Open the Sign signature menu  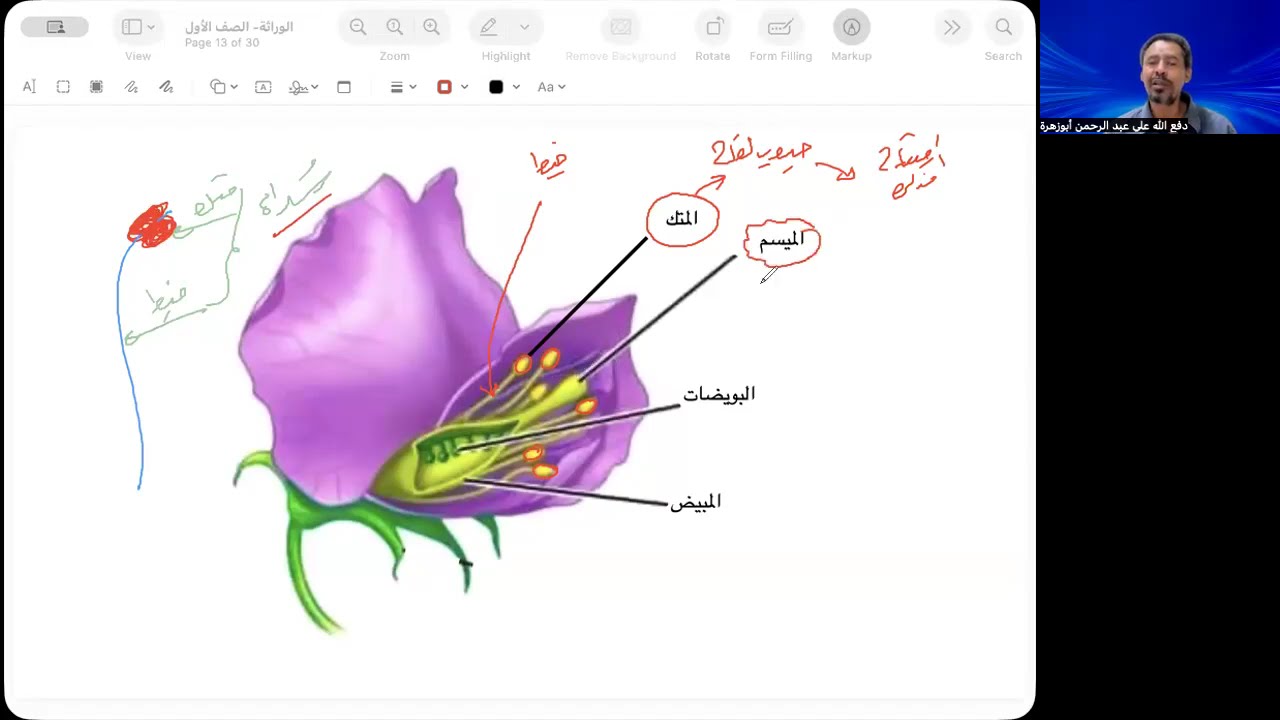point(303,87)
